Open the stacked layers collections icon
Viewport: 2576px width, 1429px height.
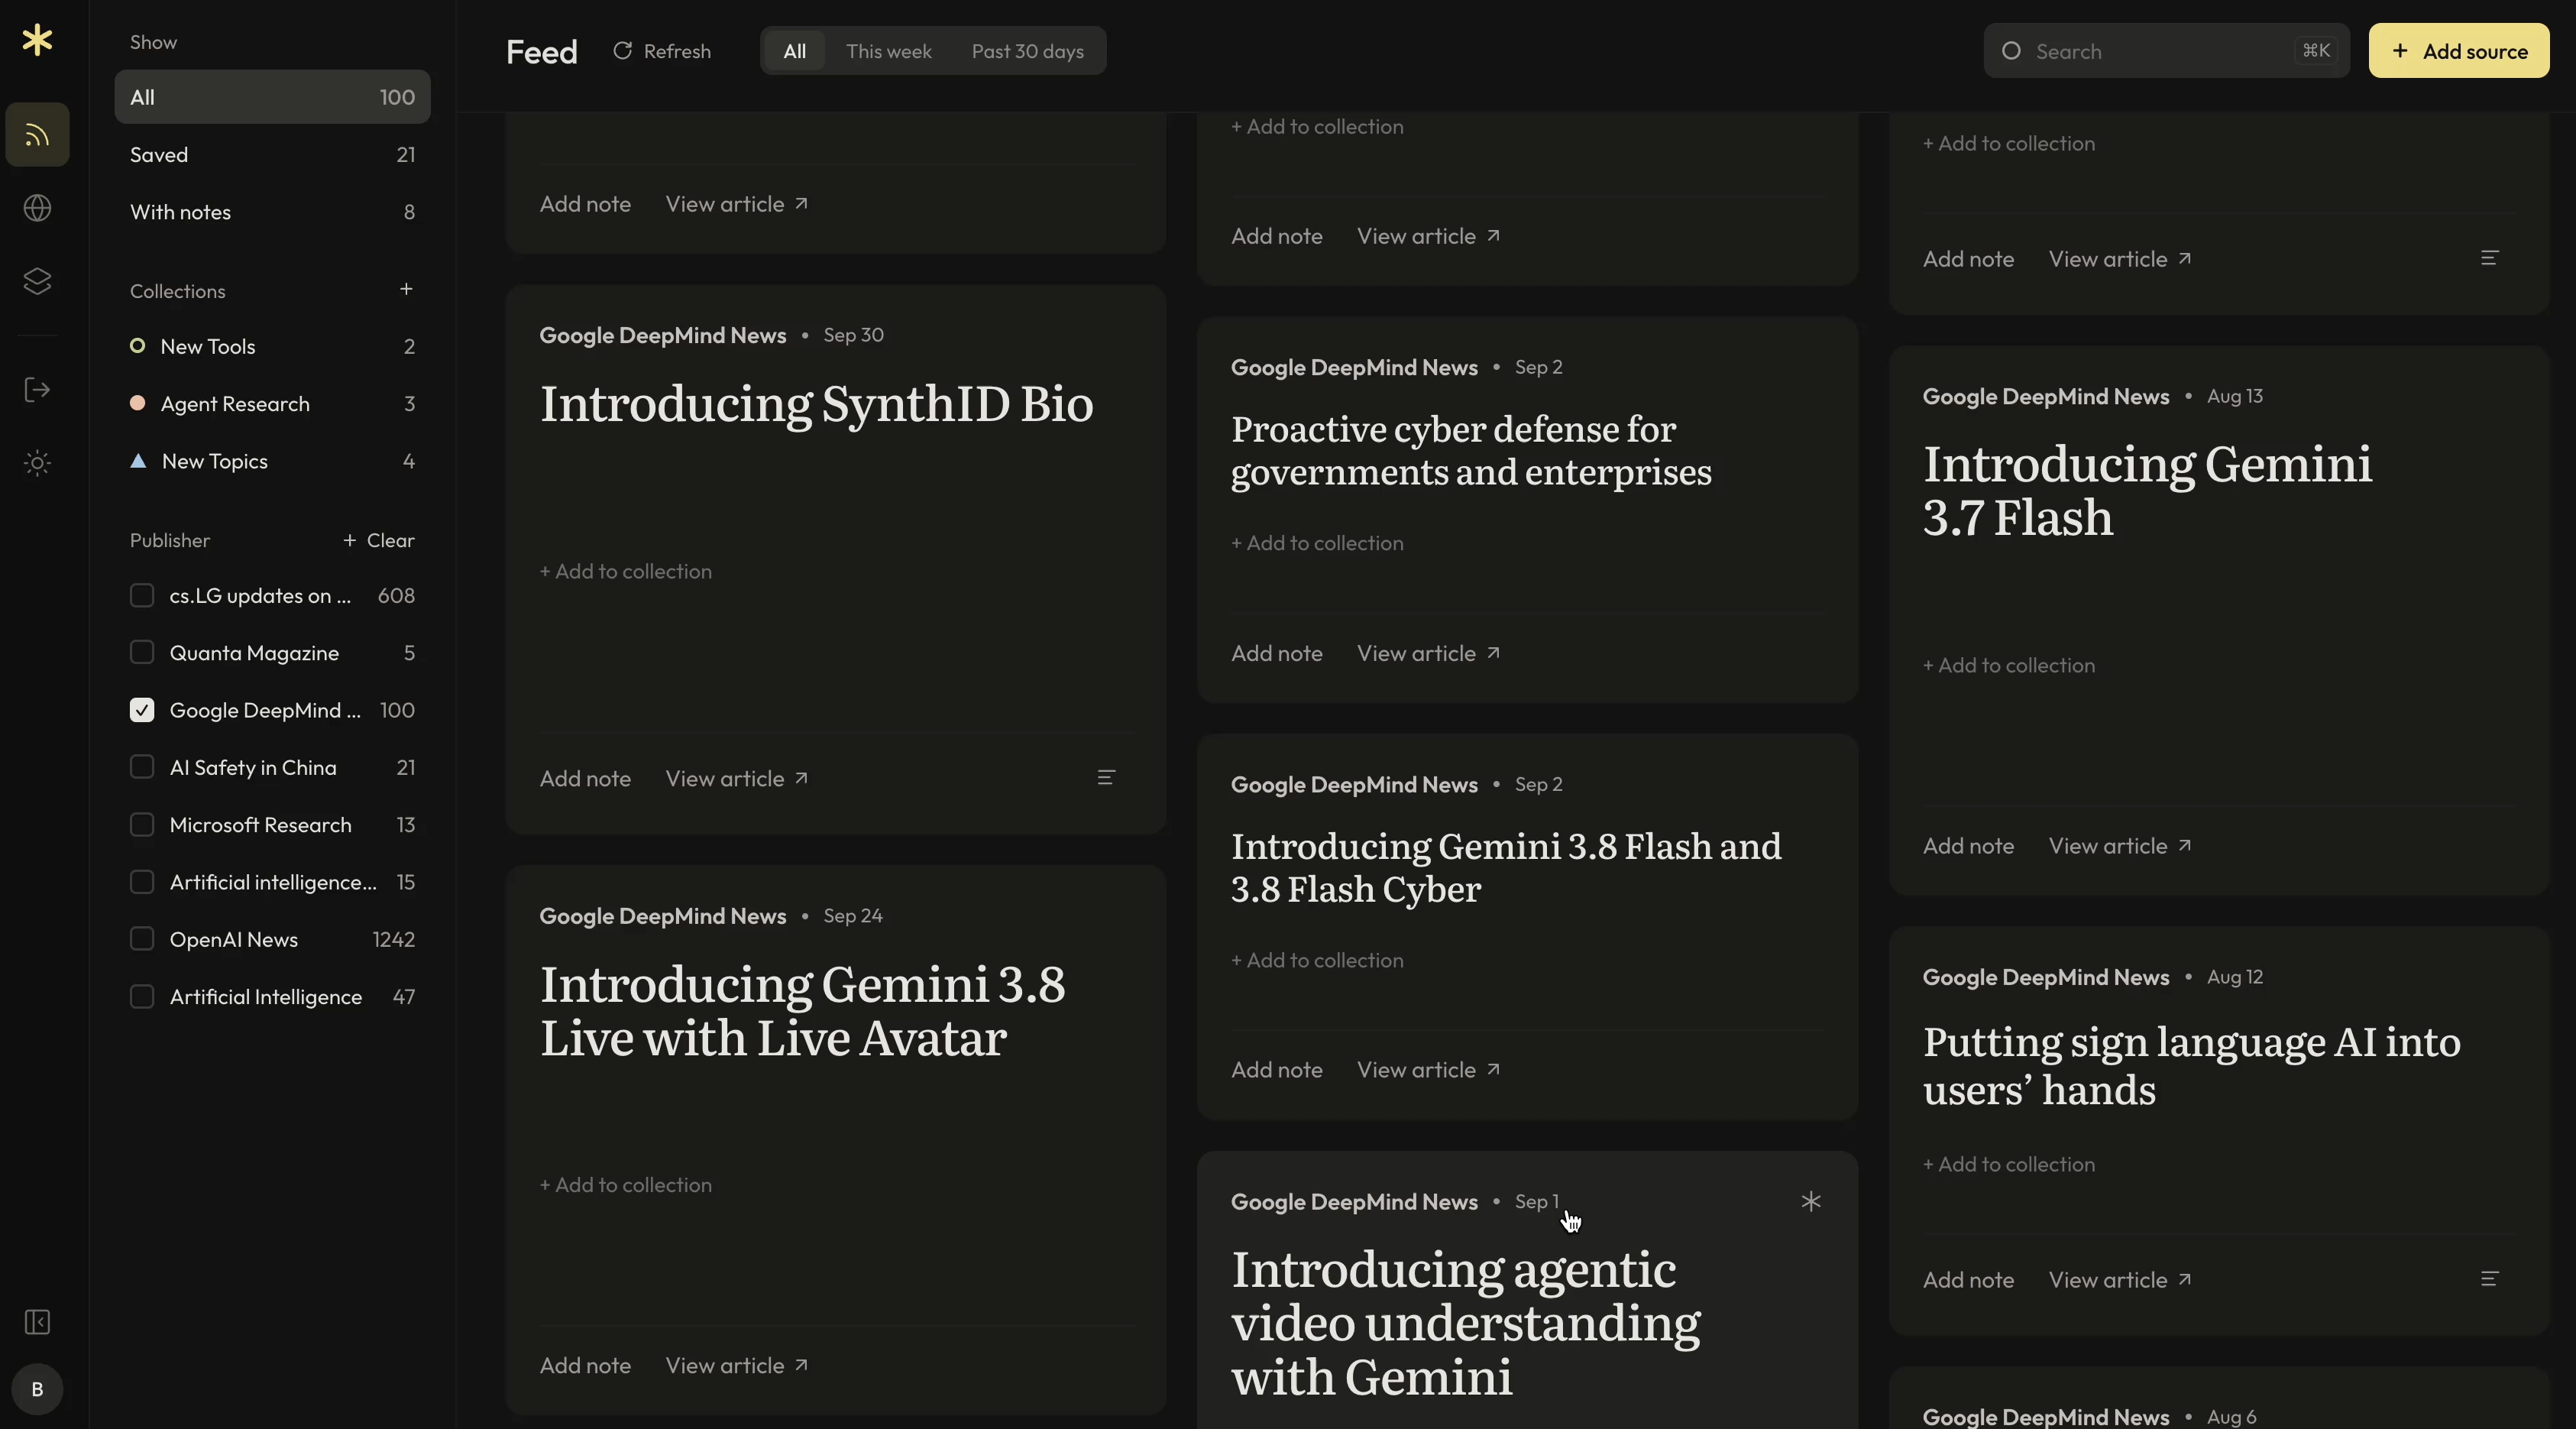click(x=37, y=281)
